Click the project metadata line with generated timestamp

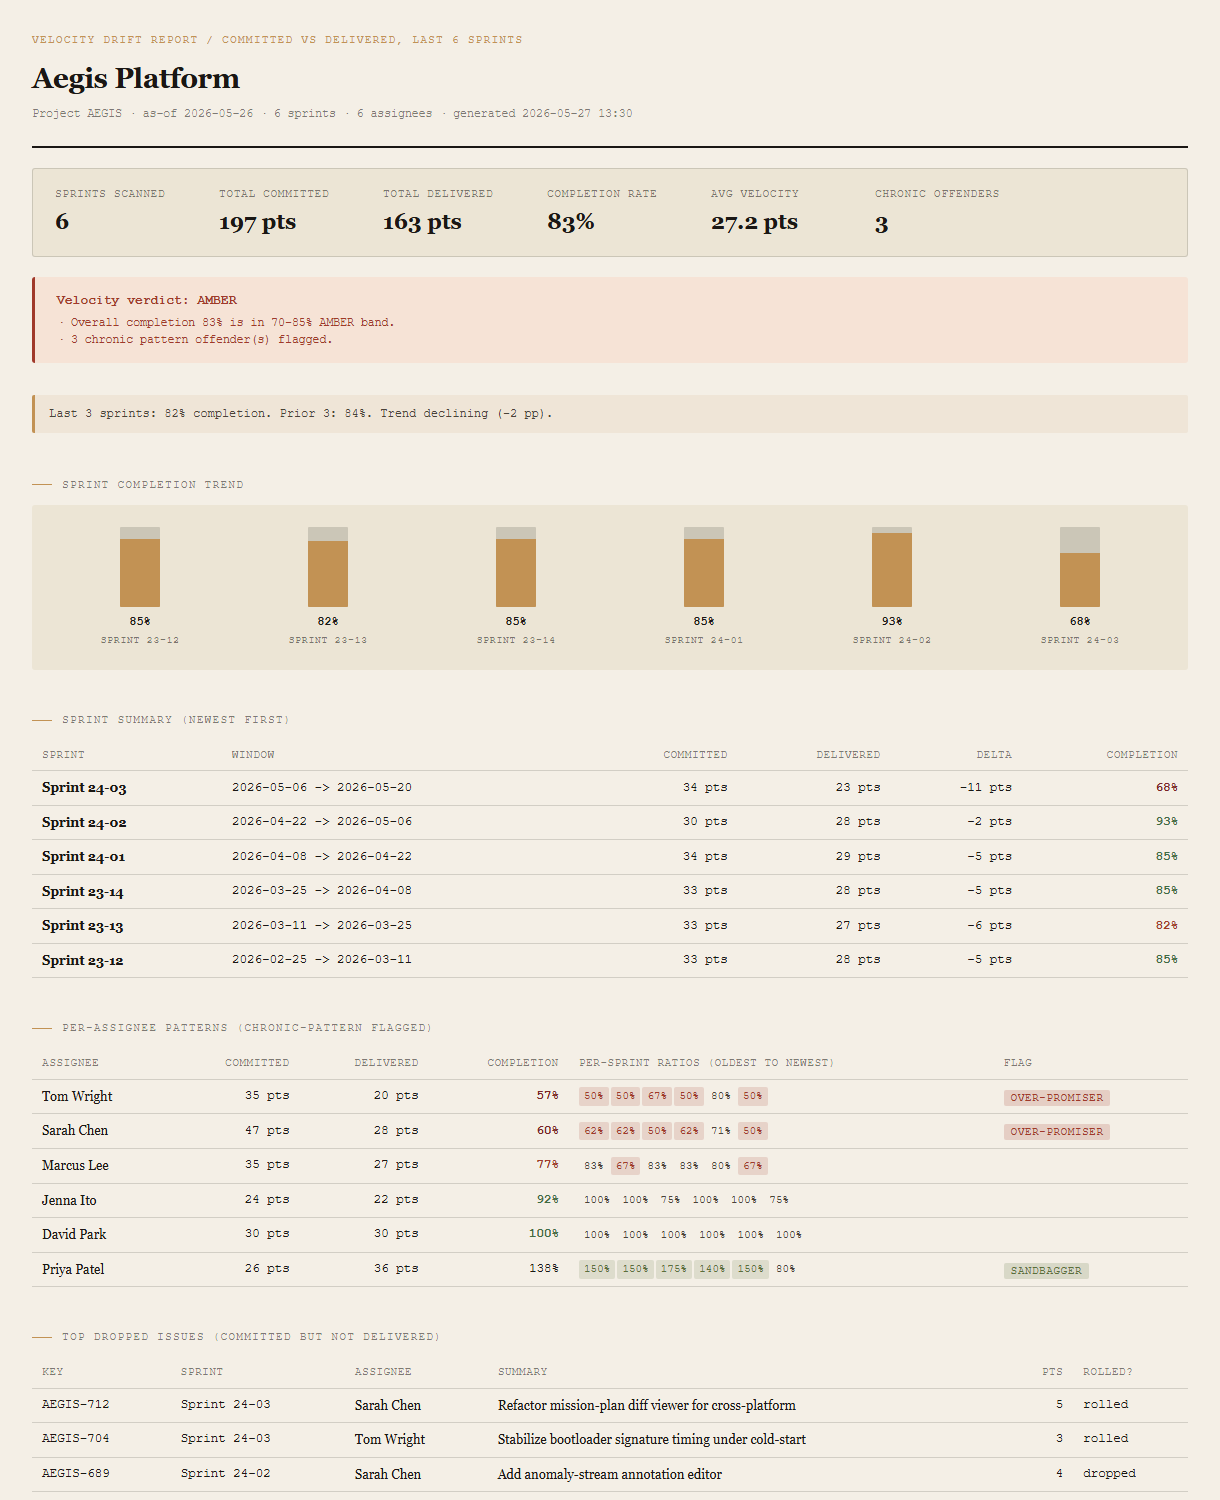[x=332, y=114]
